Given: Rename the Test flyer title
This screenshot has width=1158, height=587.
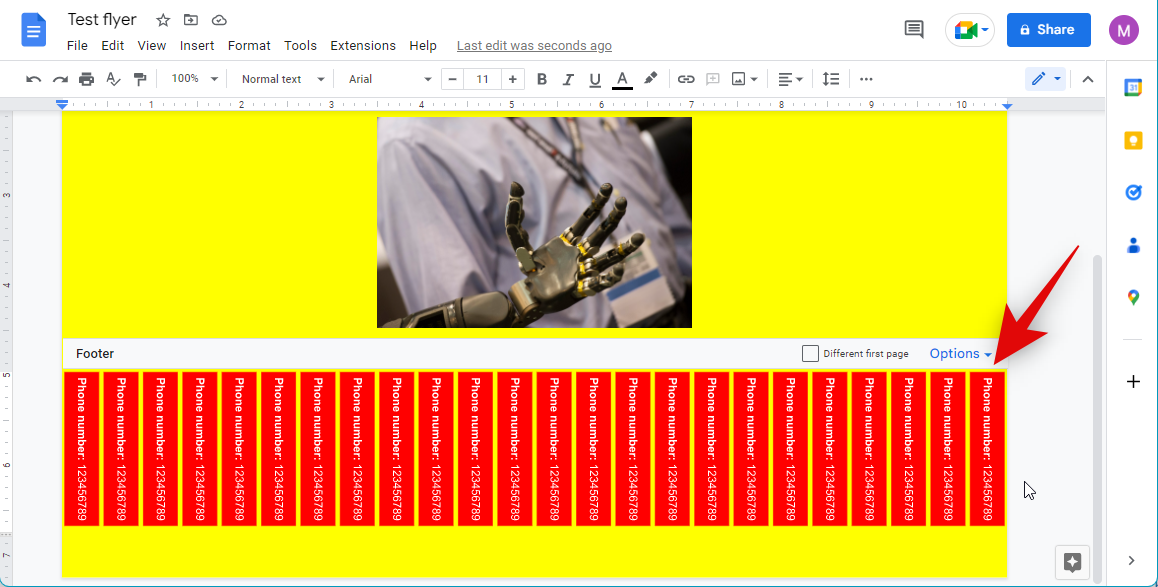Looking at the screenshot, I should pos(102,20).
